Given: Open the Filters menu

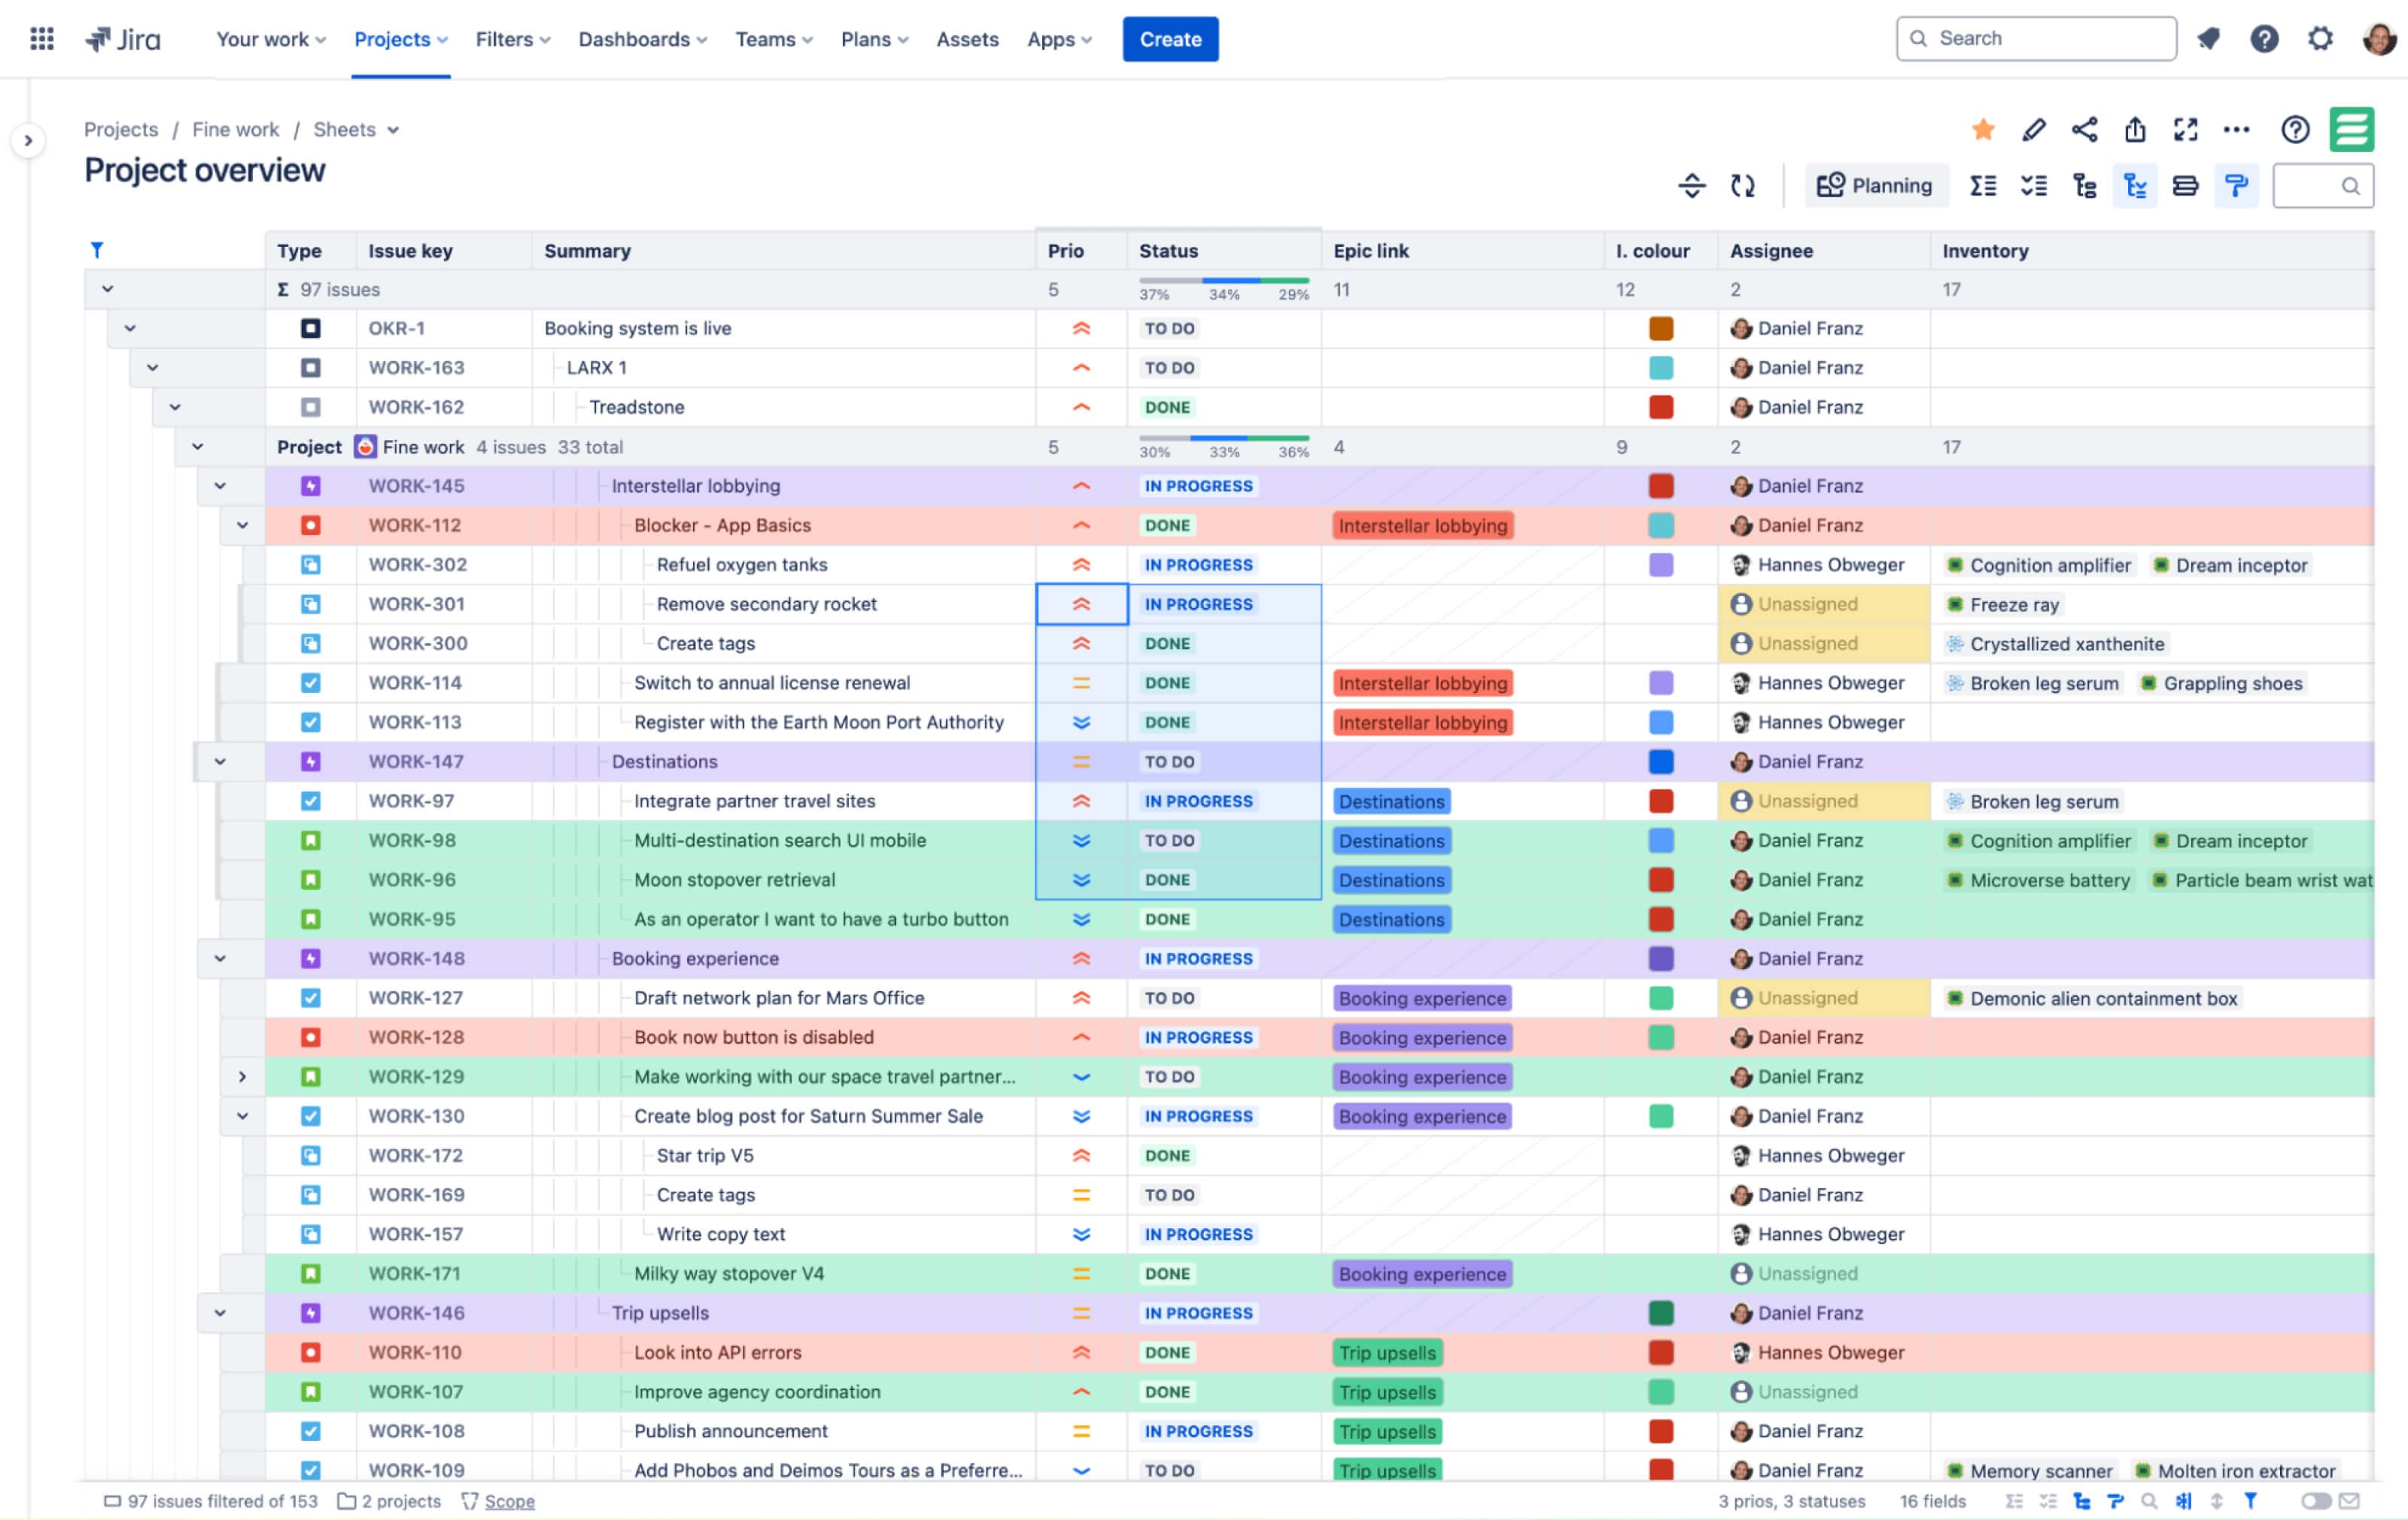Looking at the screenshot, I should coord(512,39).
